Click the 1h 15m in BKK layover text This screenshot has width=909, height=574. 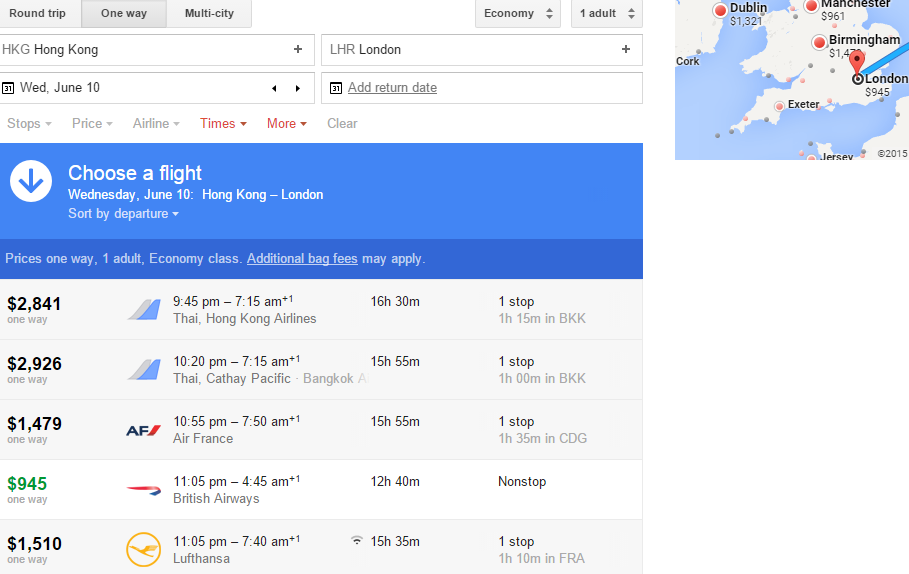[x=542, y=318]
